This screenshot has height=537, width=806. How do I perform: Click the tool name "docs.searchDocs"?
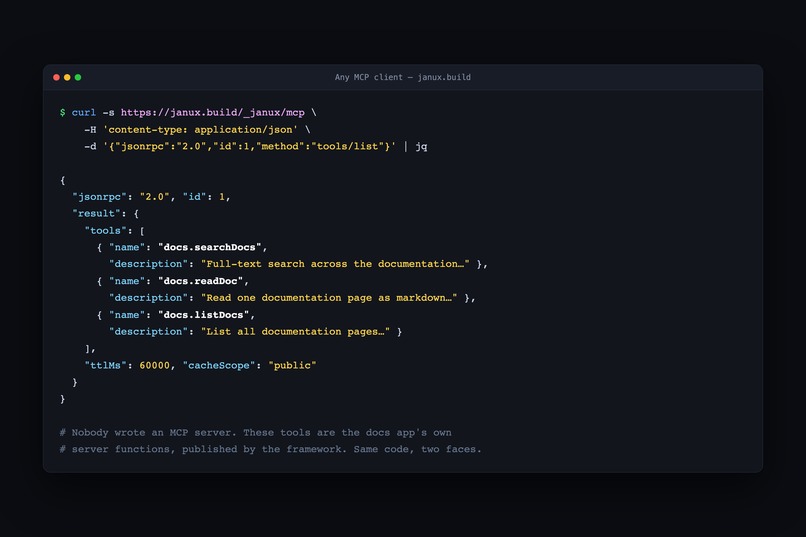click(x=210, y=247)
